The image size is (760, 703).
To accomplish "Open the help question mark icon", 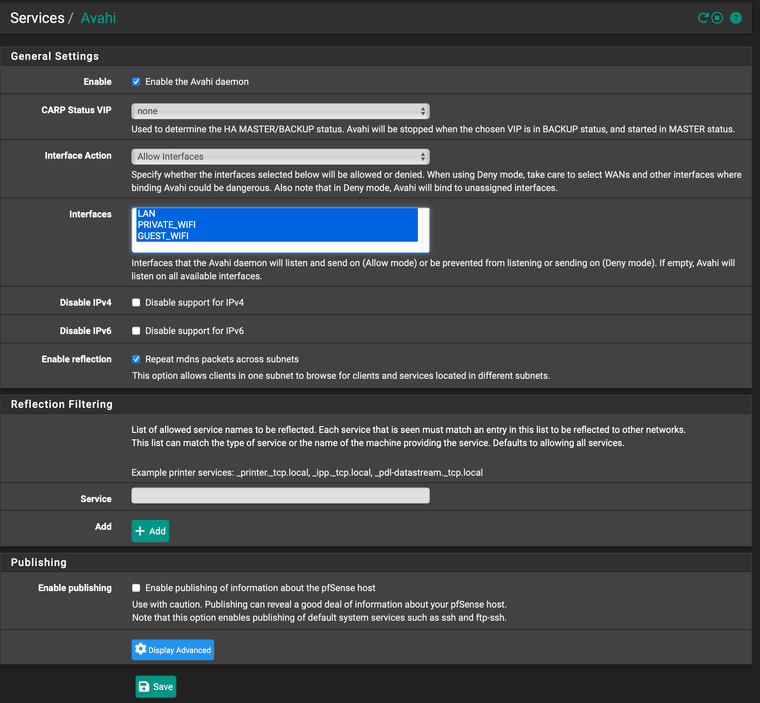I will (x=736, y=18).
